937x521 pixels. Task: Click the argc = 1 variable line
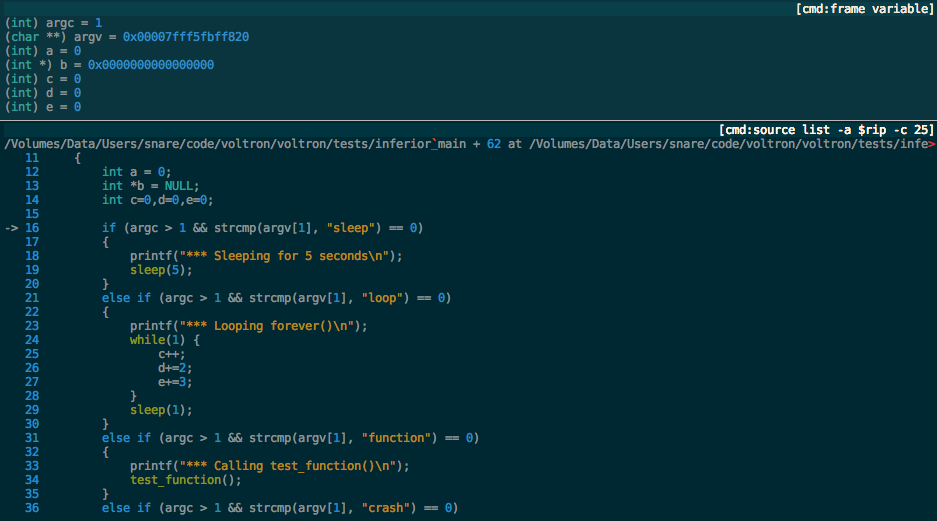coord(54,23)
